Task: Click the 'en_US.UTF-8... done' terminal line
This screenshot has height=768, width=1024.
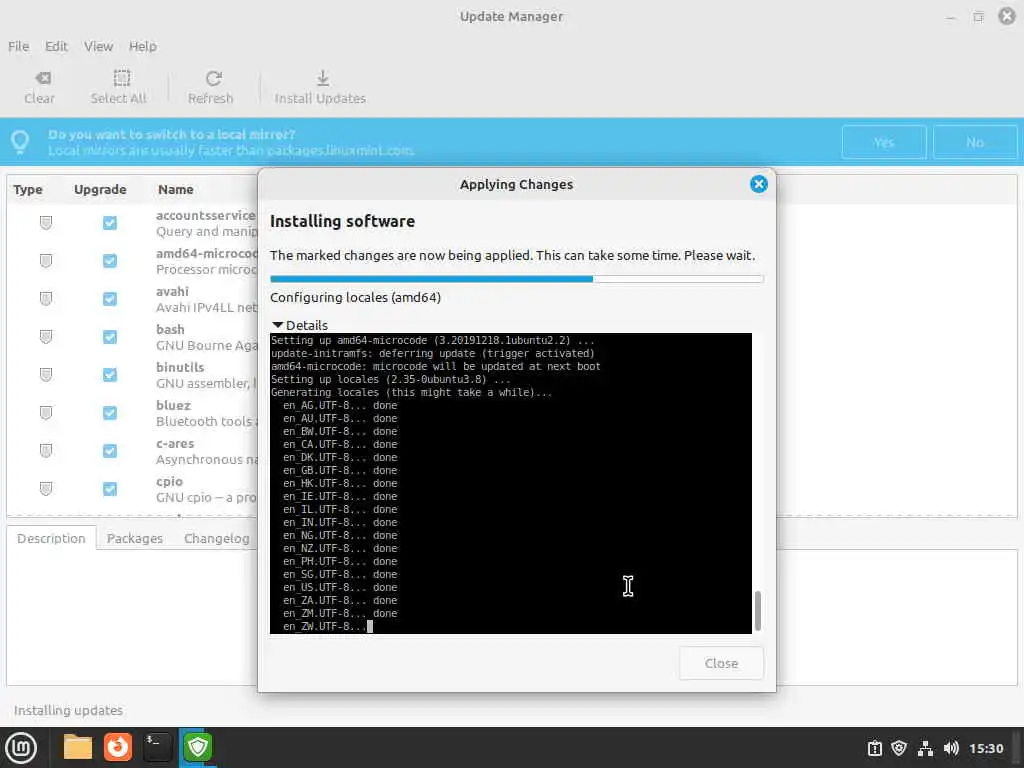Action: (x=340, y=587)
